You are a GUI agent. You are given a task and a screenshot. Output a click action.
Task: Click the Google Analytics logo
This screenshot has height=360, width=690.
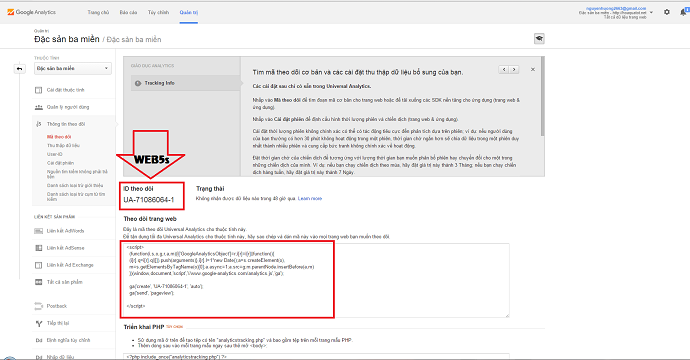31,12
